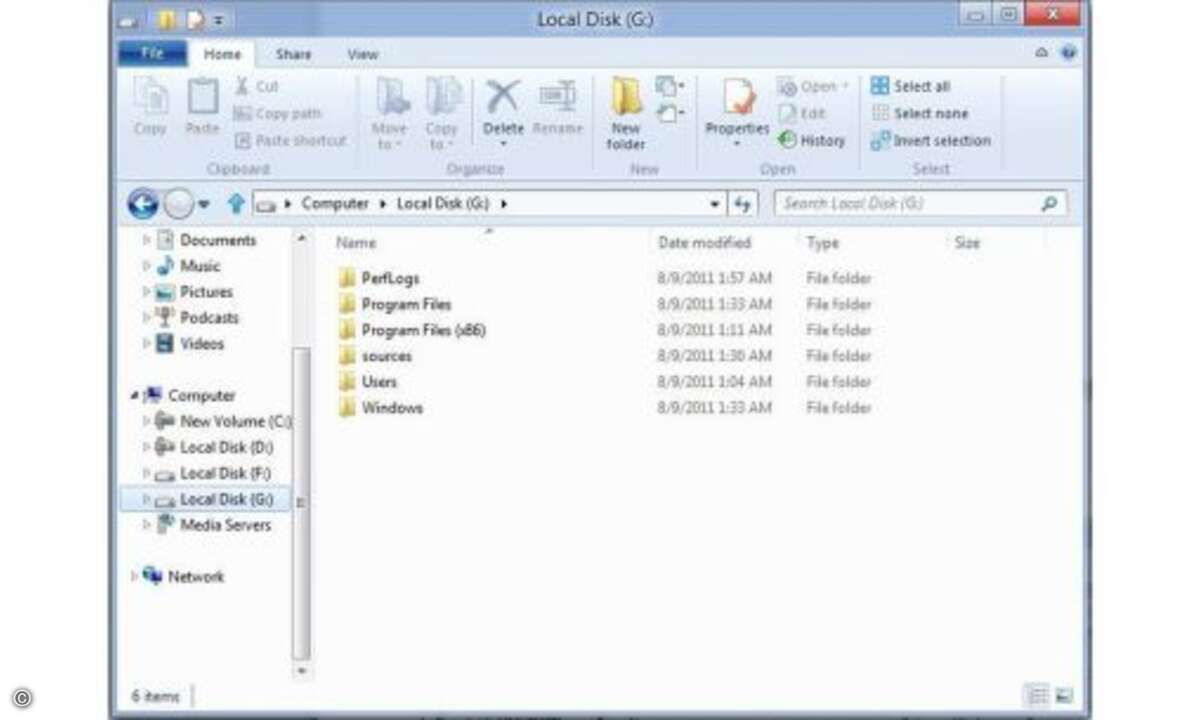Open the Move to button
Viewport: 1200px width, 720px height.
coord(389,113)
